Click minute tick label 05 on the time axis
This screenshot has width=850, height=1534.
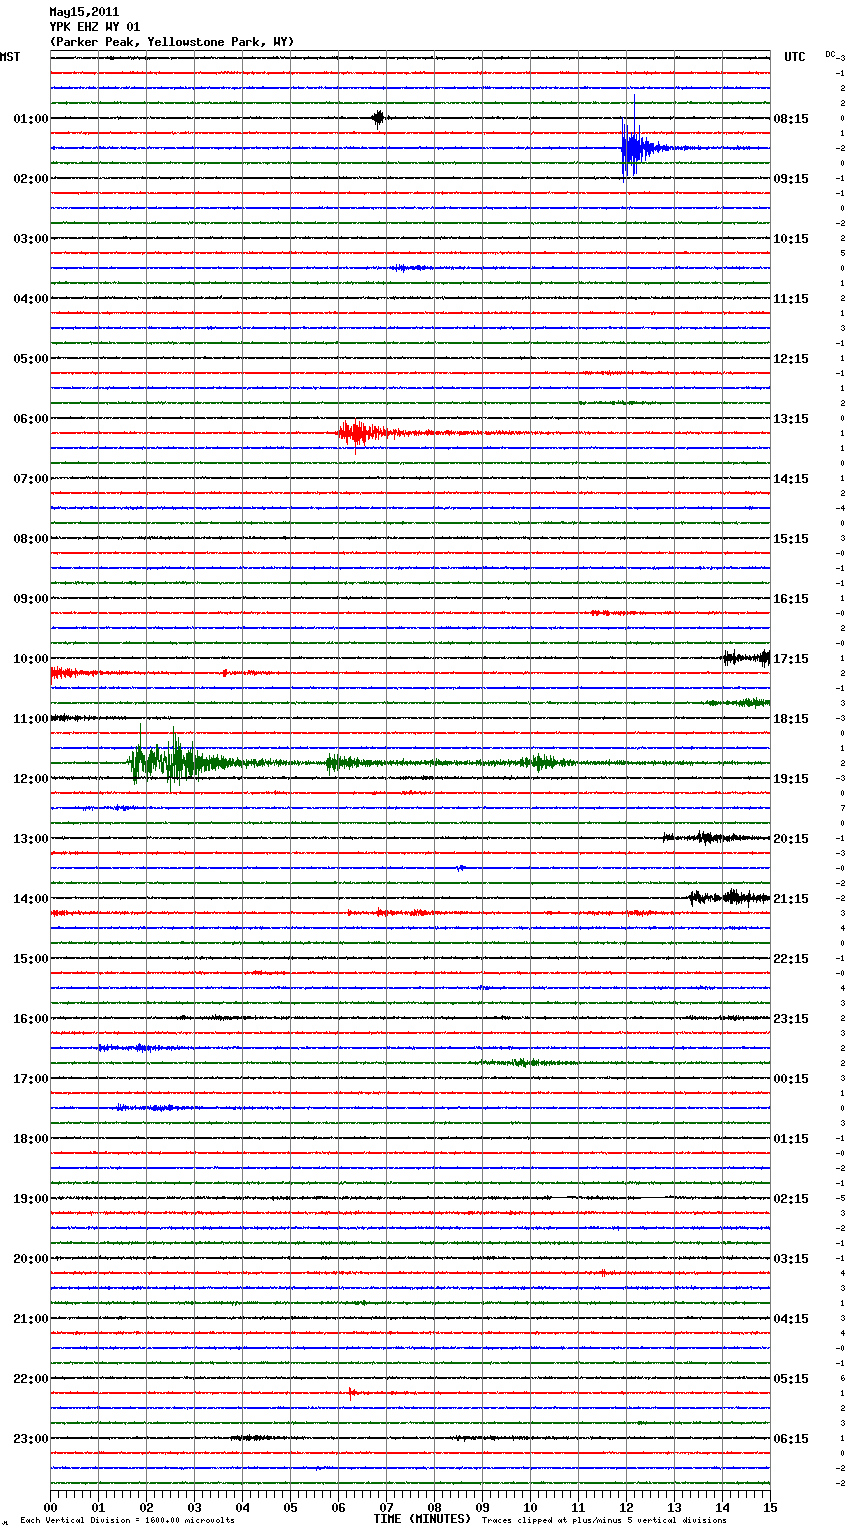click(290, 1507)
